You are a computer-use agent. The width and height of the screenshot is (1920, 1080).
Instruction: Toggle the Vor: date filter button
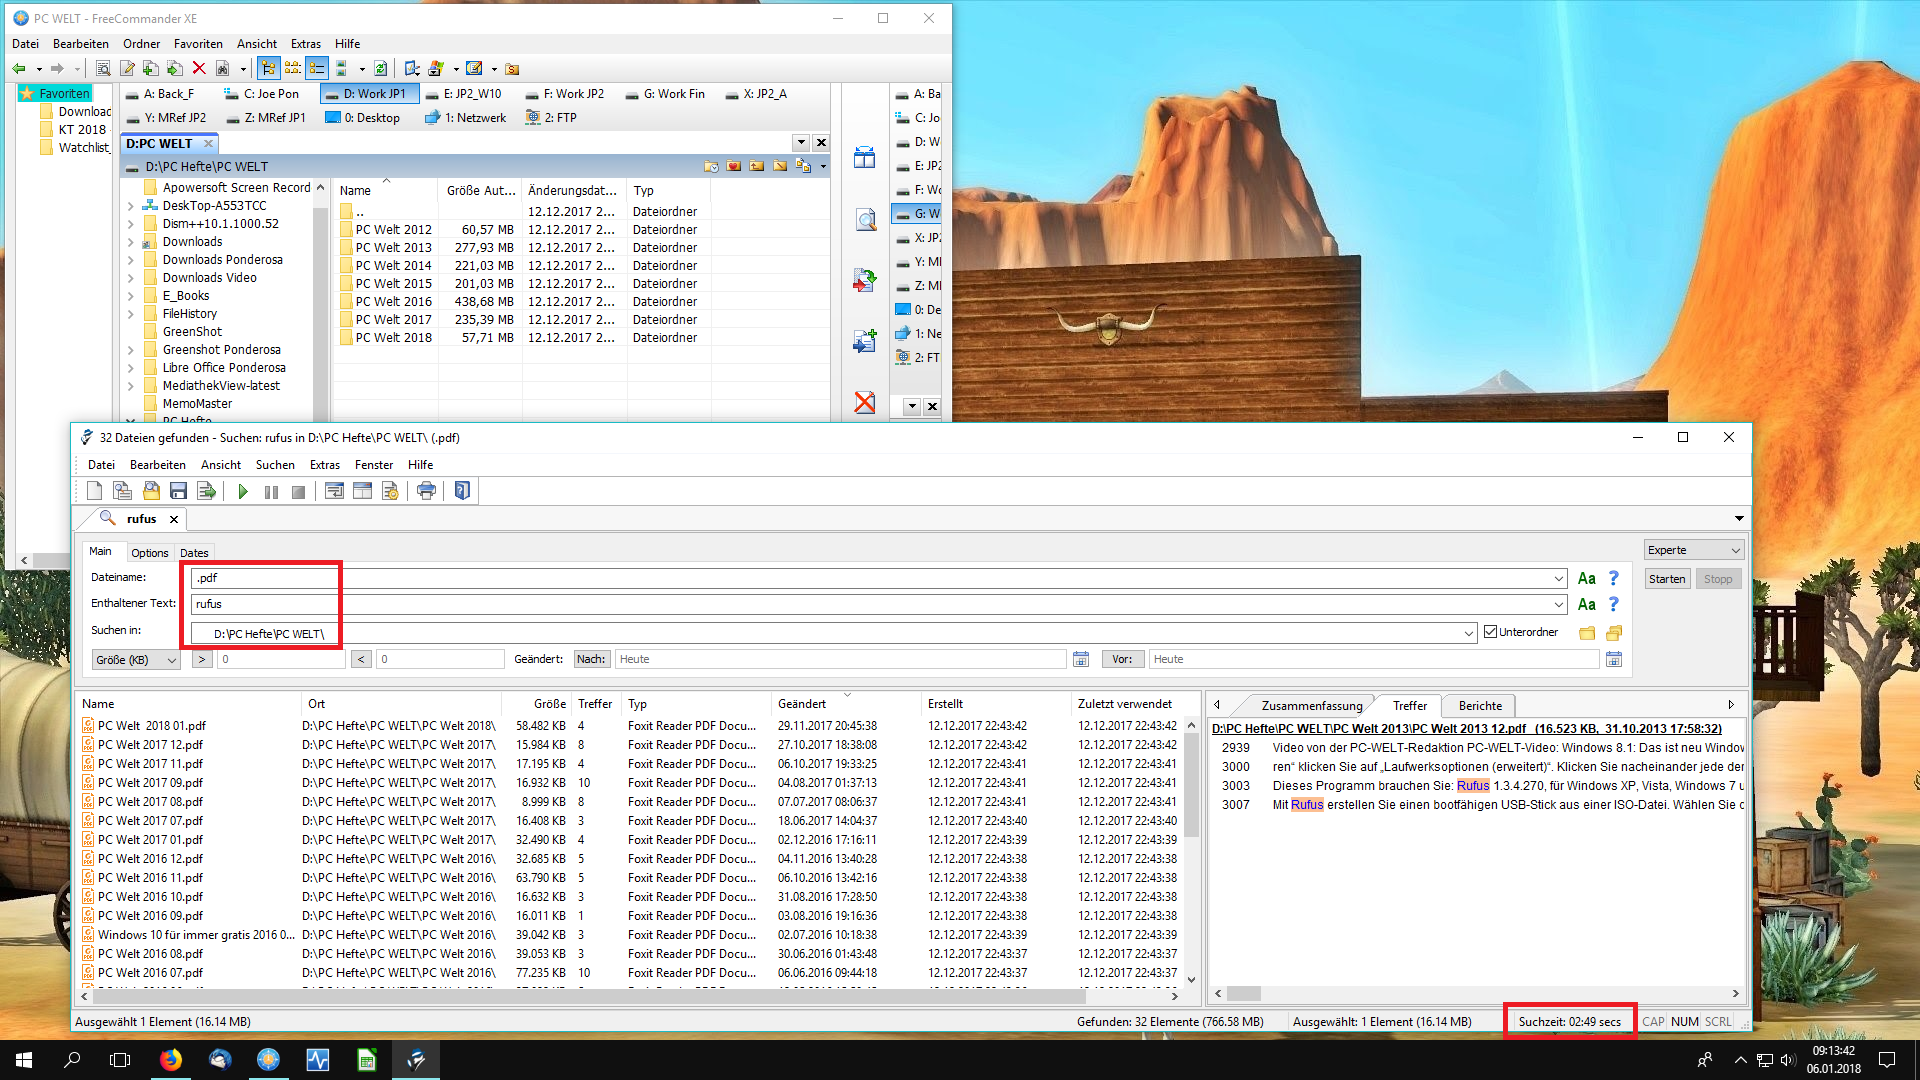coord(1122,659)
